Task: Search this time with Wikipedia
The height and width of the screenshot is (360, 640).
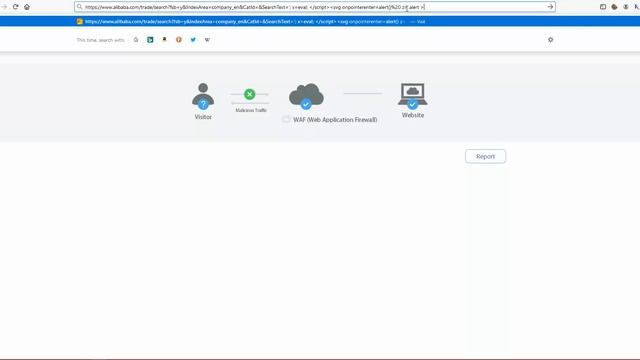Action: (x=207, y=40)
